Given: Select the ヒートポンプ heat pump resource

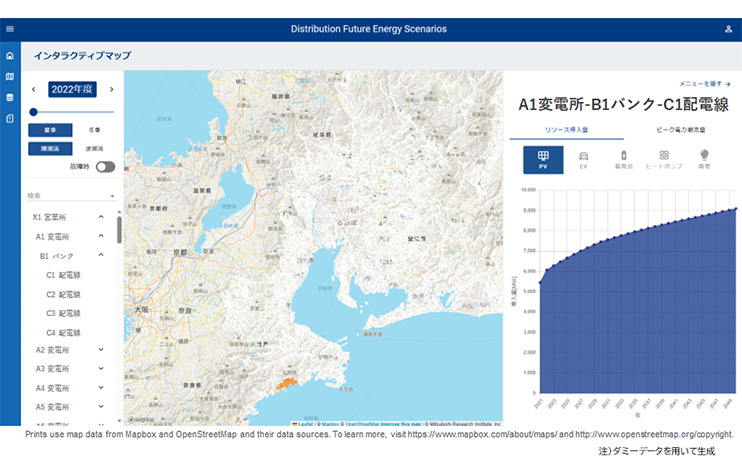Looking at the screenshot, I should [664, 160].
